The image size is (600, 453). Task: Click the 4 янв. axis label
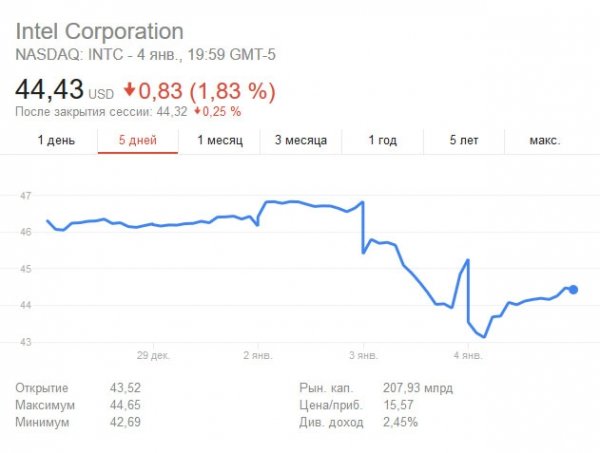pyautogui.click(x=468, y=355)
